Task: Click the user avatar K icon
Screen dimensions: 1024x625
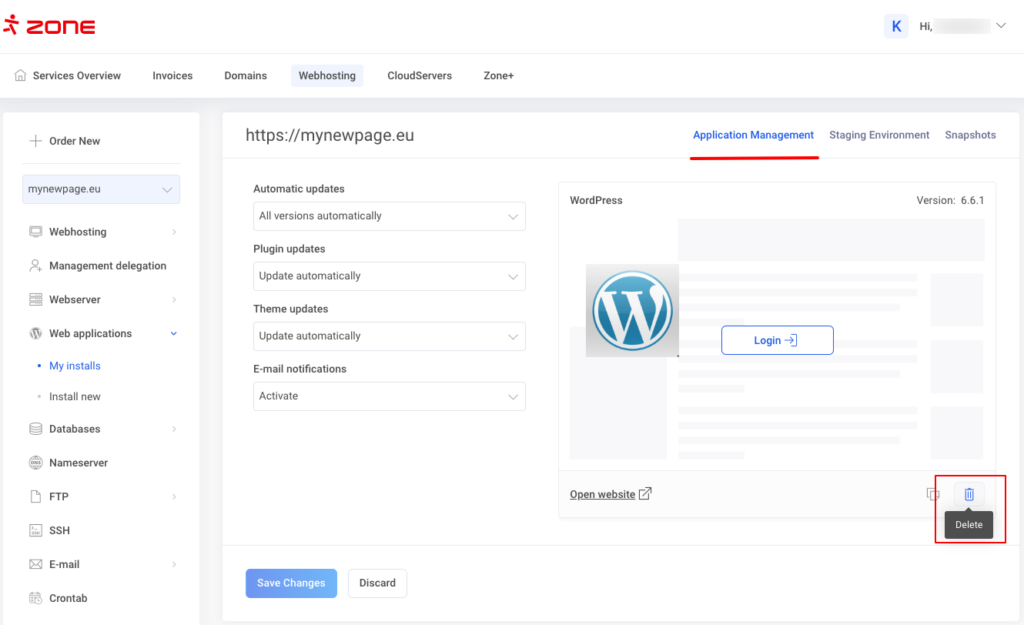Action: point(896,26)
